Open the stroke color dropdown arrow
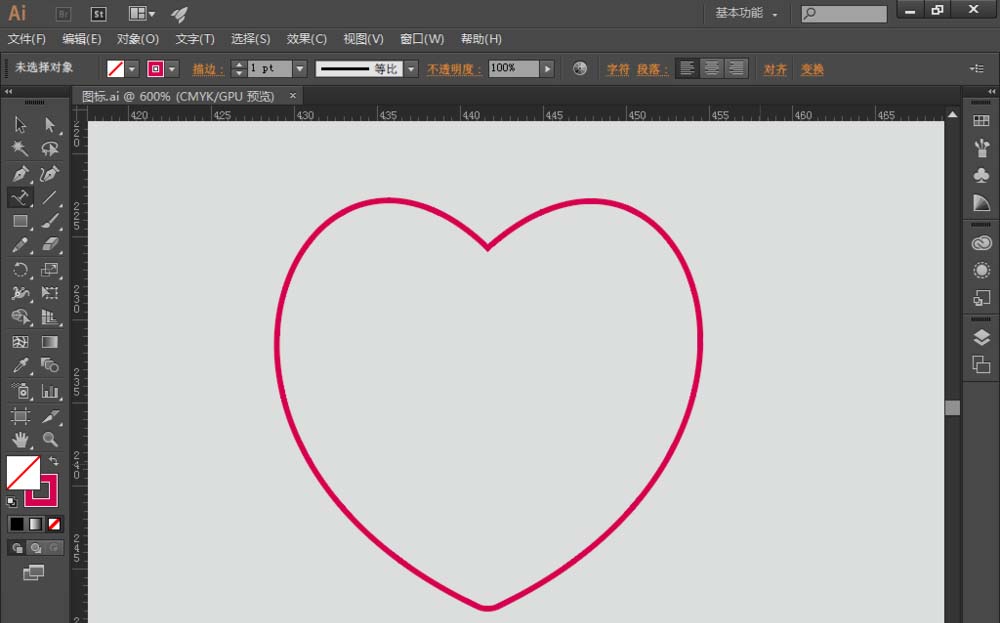Viewport: 1000px width, 623px height. 172,69
